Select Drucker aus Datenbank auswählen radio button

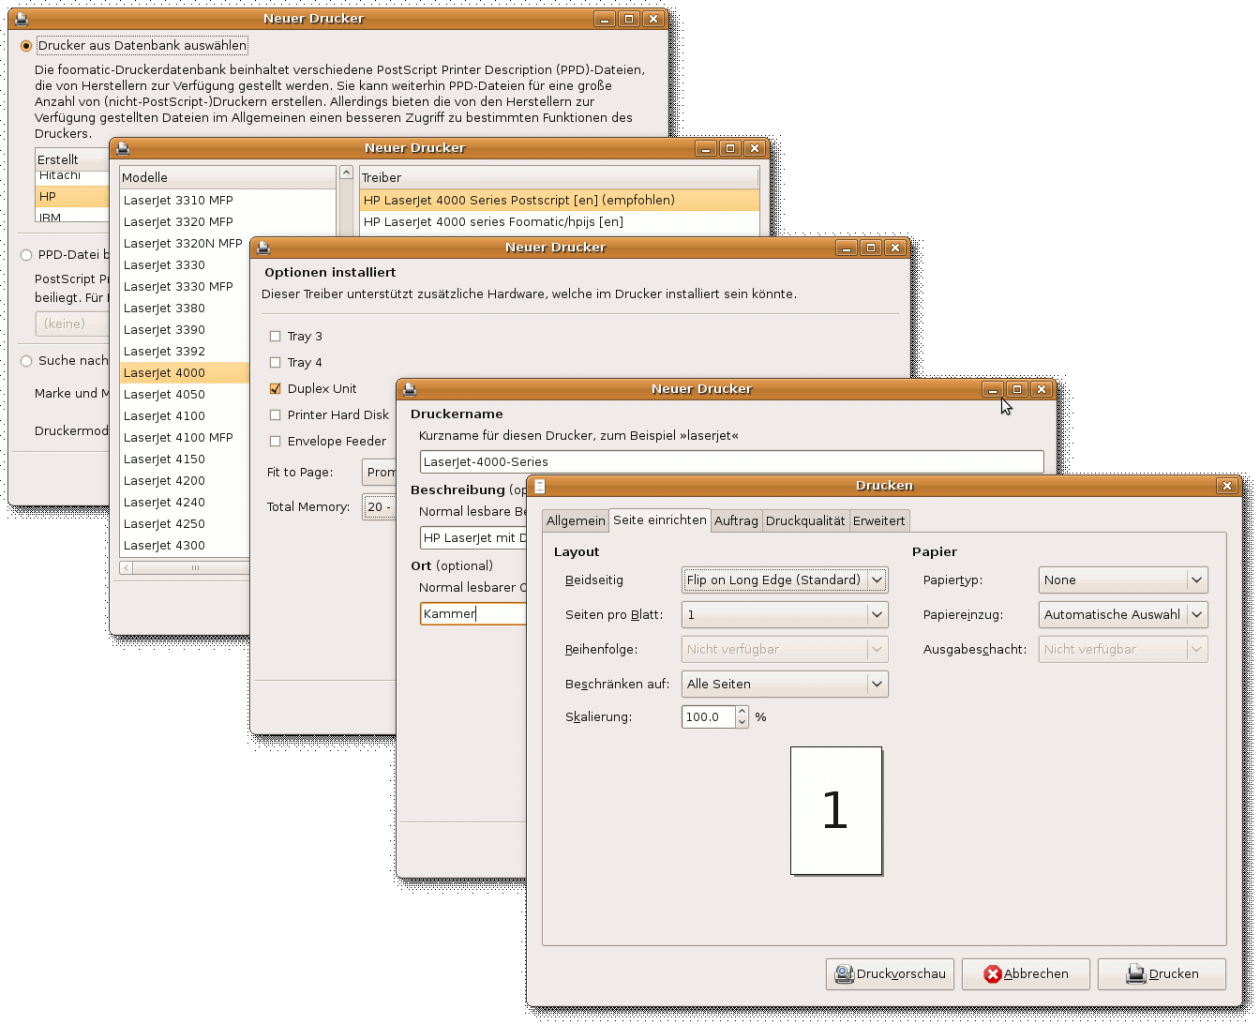[x=27, y=46]
